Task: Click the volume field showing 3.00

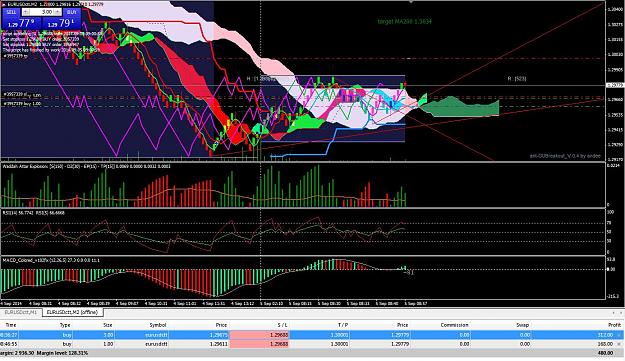Action: click(42, 12)
